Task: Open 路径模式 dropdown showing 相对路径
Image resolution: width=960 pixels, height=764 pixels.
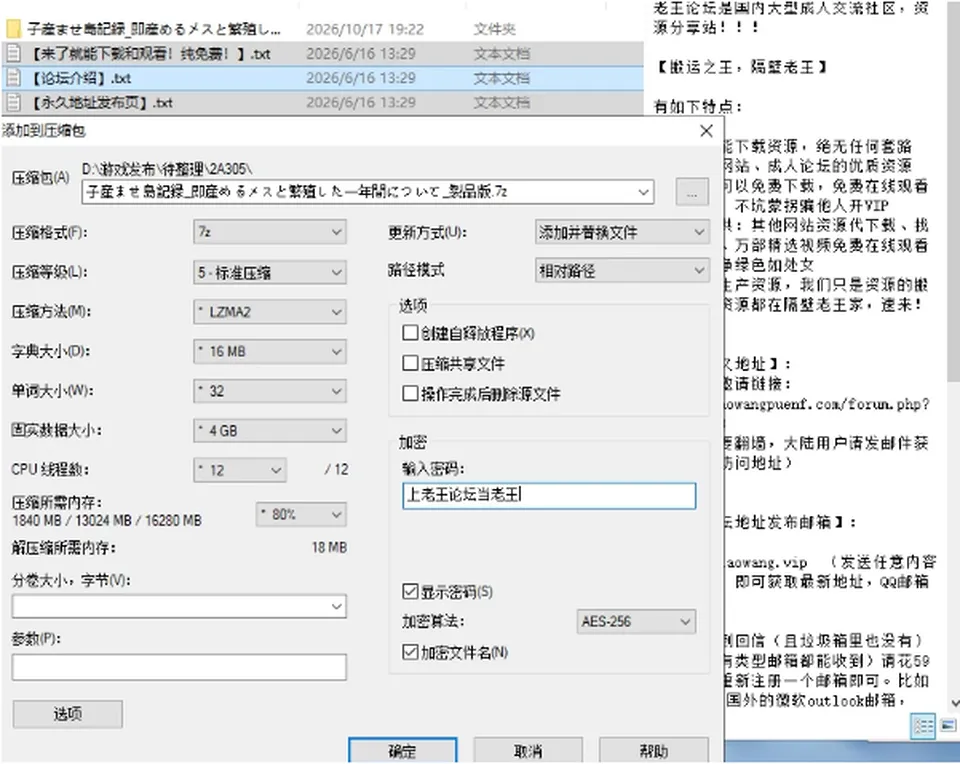Action: tap(622, 270)
